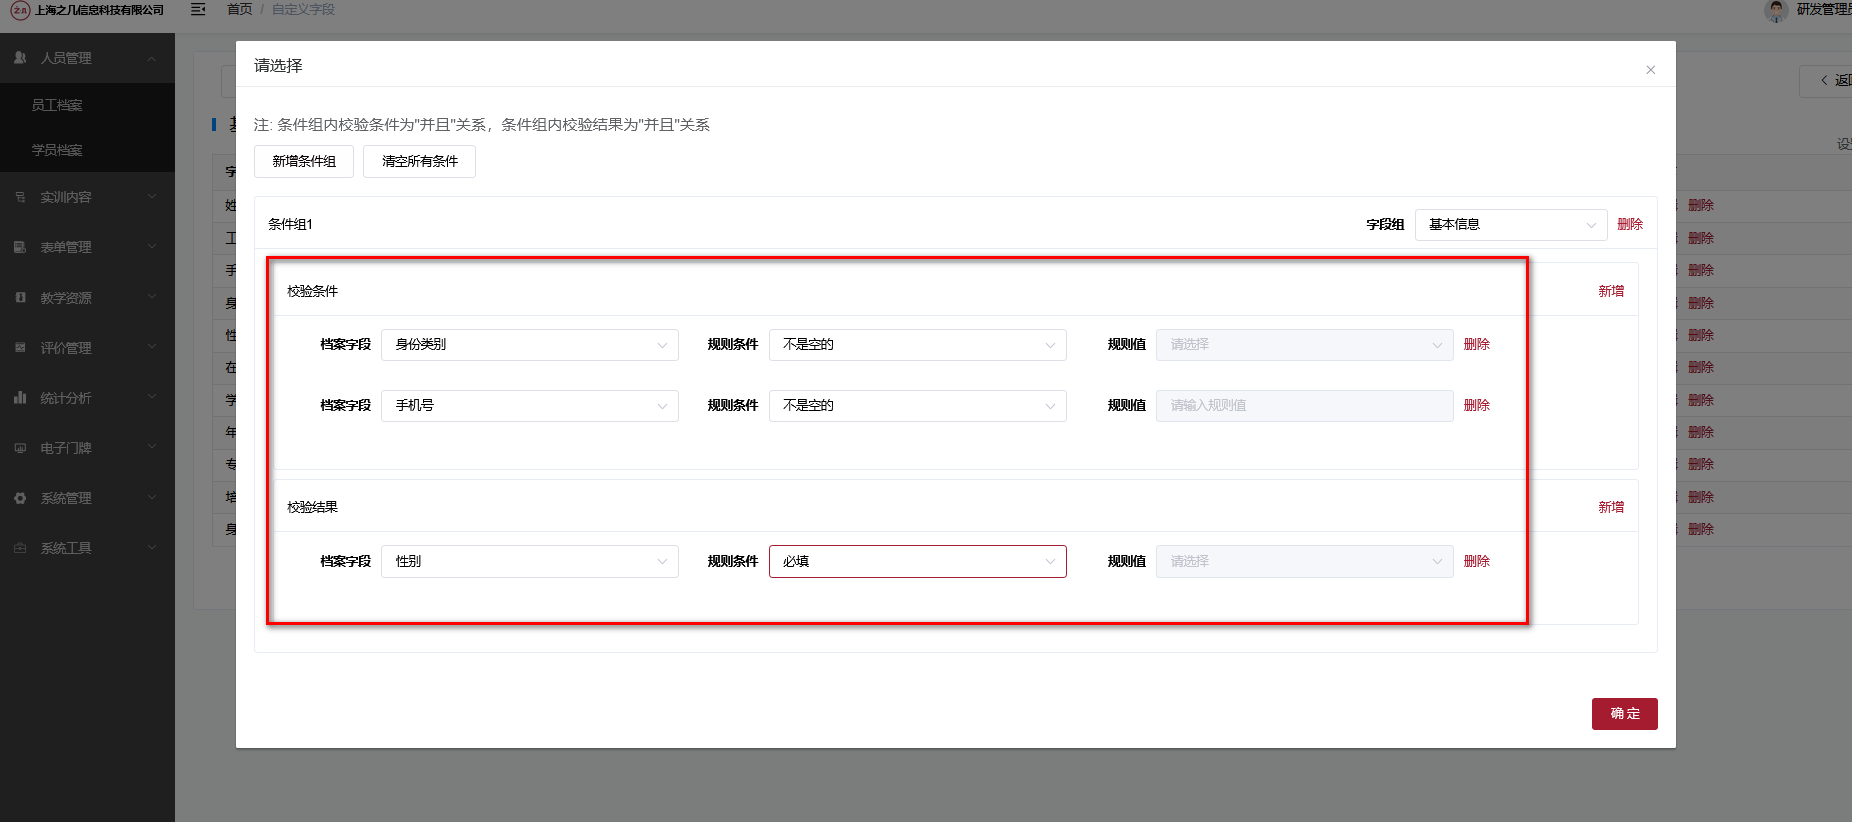
Task: Click the 研发管理员 user name
Action: (x=1823, y=9)
